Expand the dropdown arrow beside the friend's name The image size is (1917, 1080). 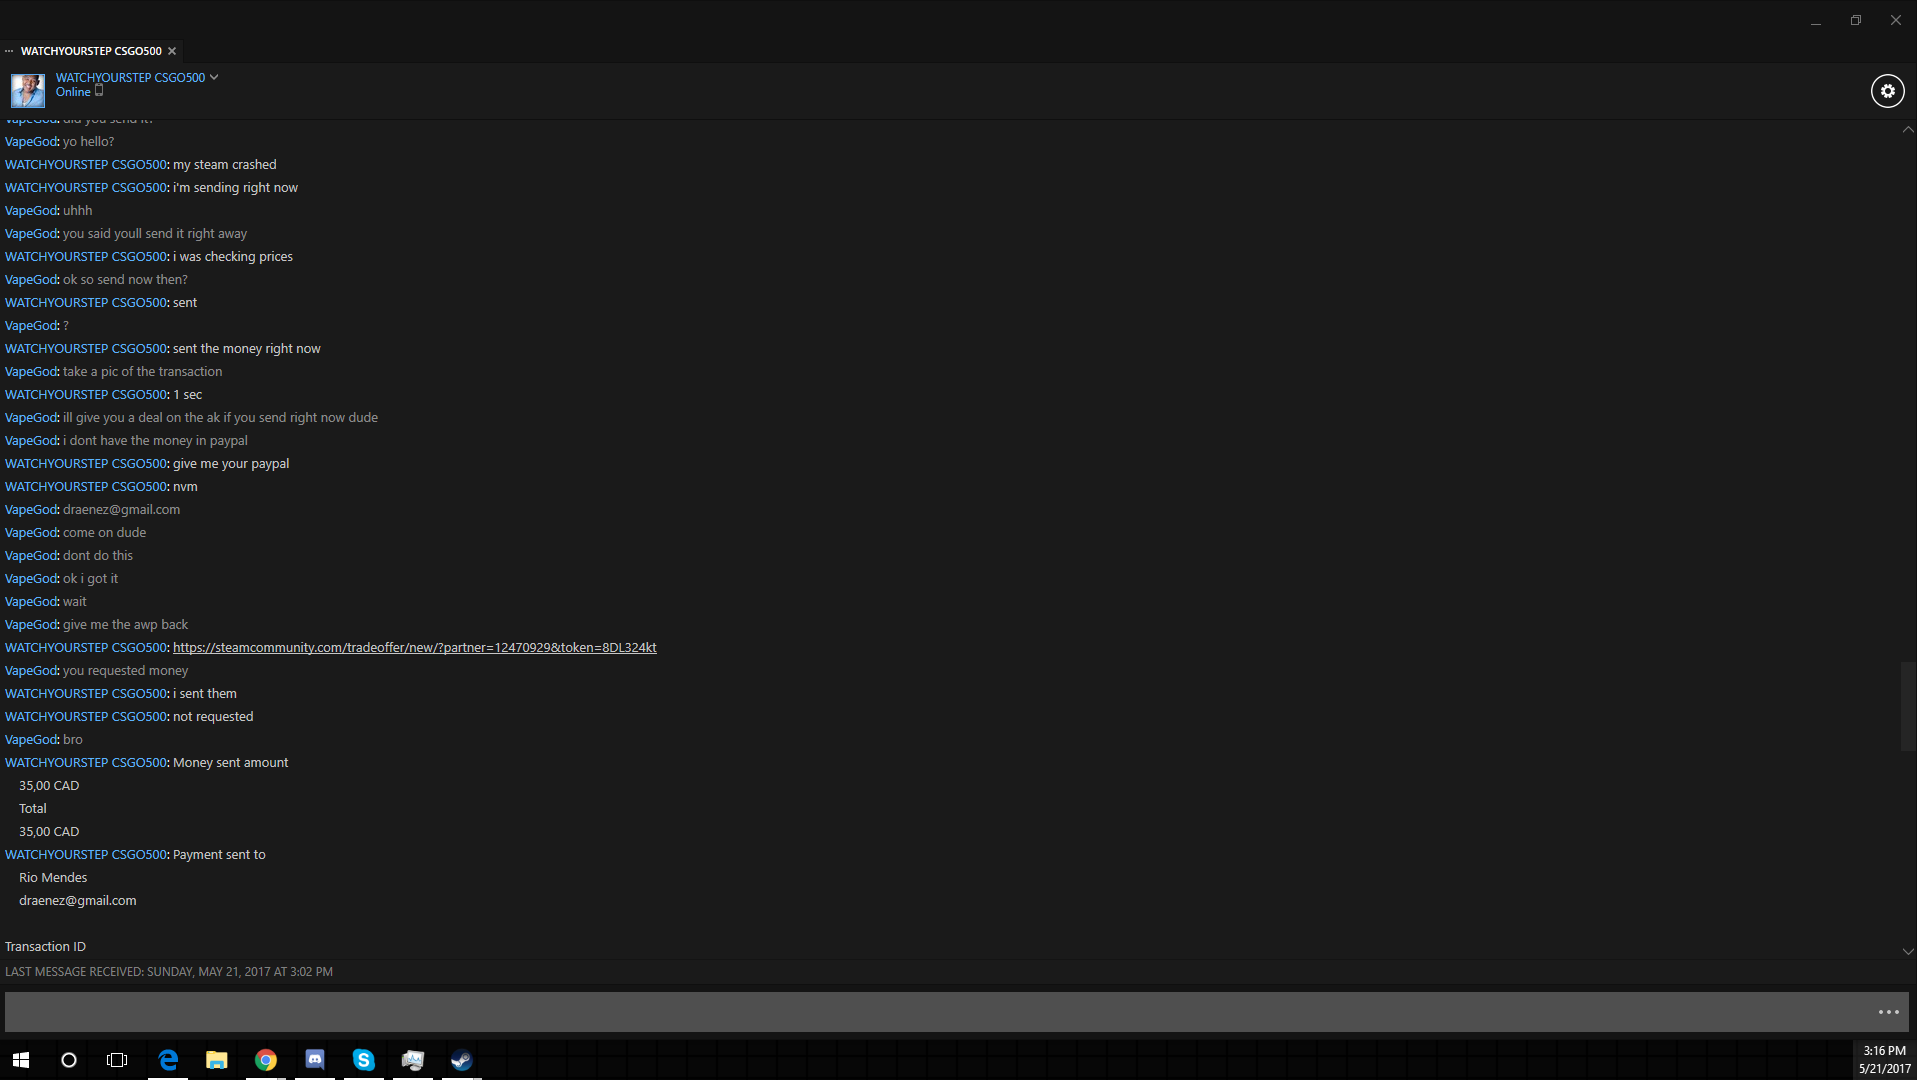214,77
